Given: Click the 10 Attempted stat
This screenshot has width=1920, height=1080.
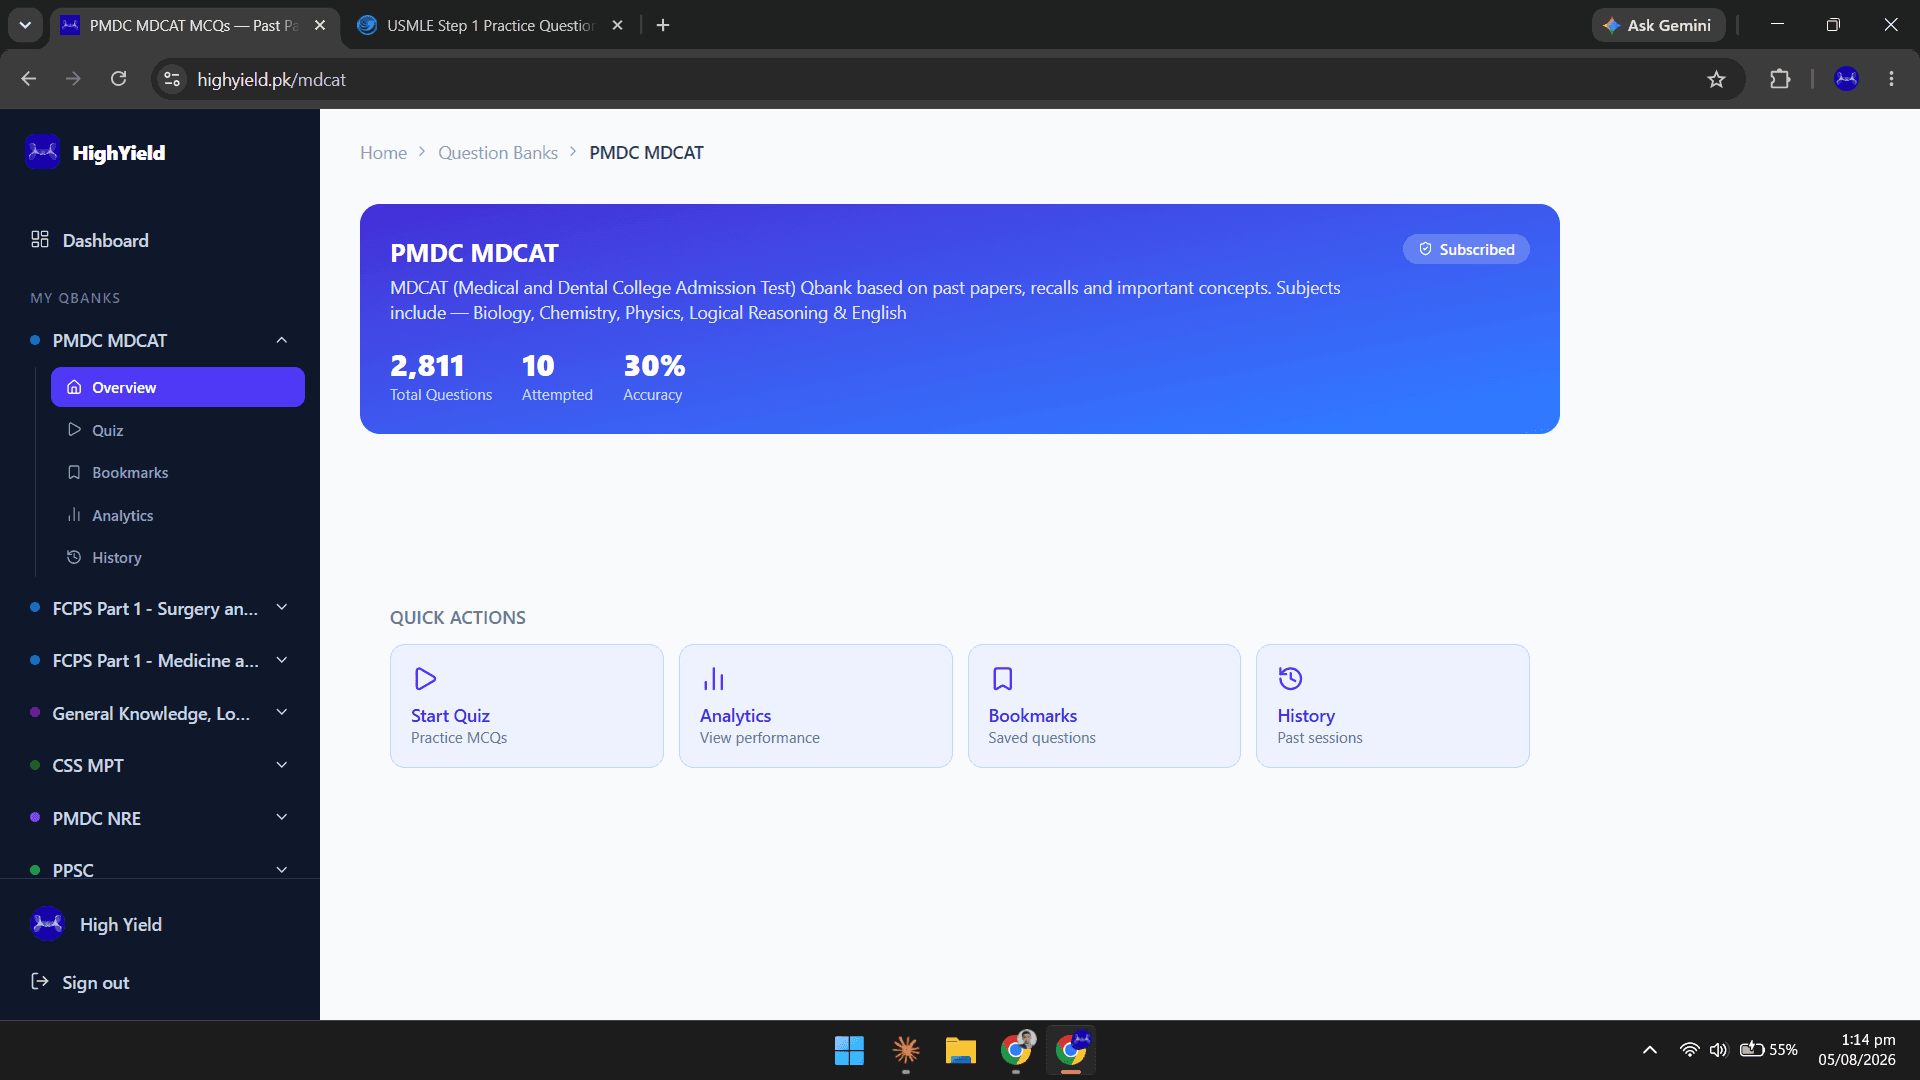Looking at the screenshot, I should 557,377.
